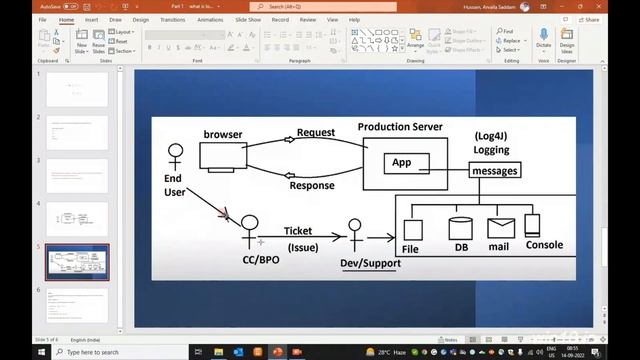Open the Transitions tab
Image resolution: width=640 pixels, height=360 pixels.
(173, 20)
